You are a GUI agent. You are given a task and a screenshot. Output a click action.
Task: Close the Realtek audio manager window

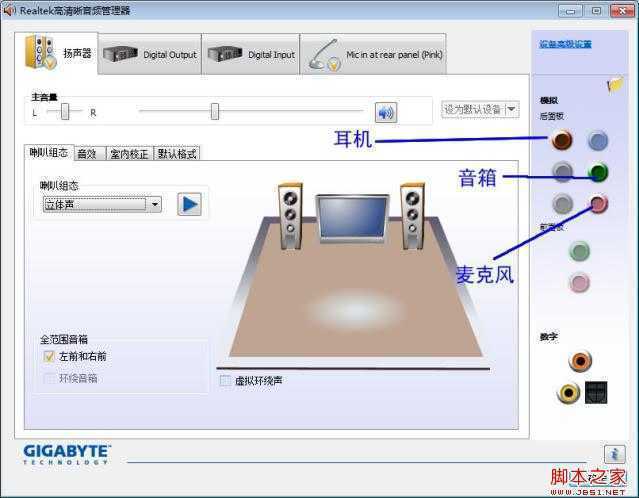click(622, 11)
